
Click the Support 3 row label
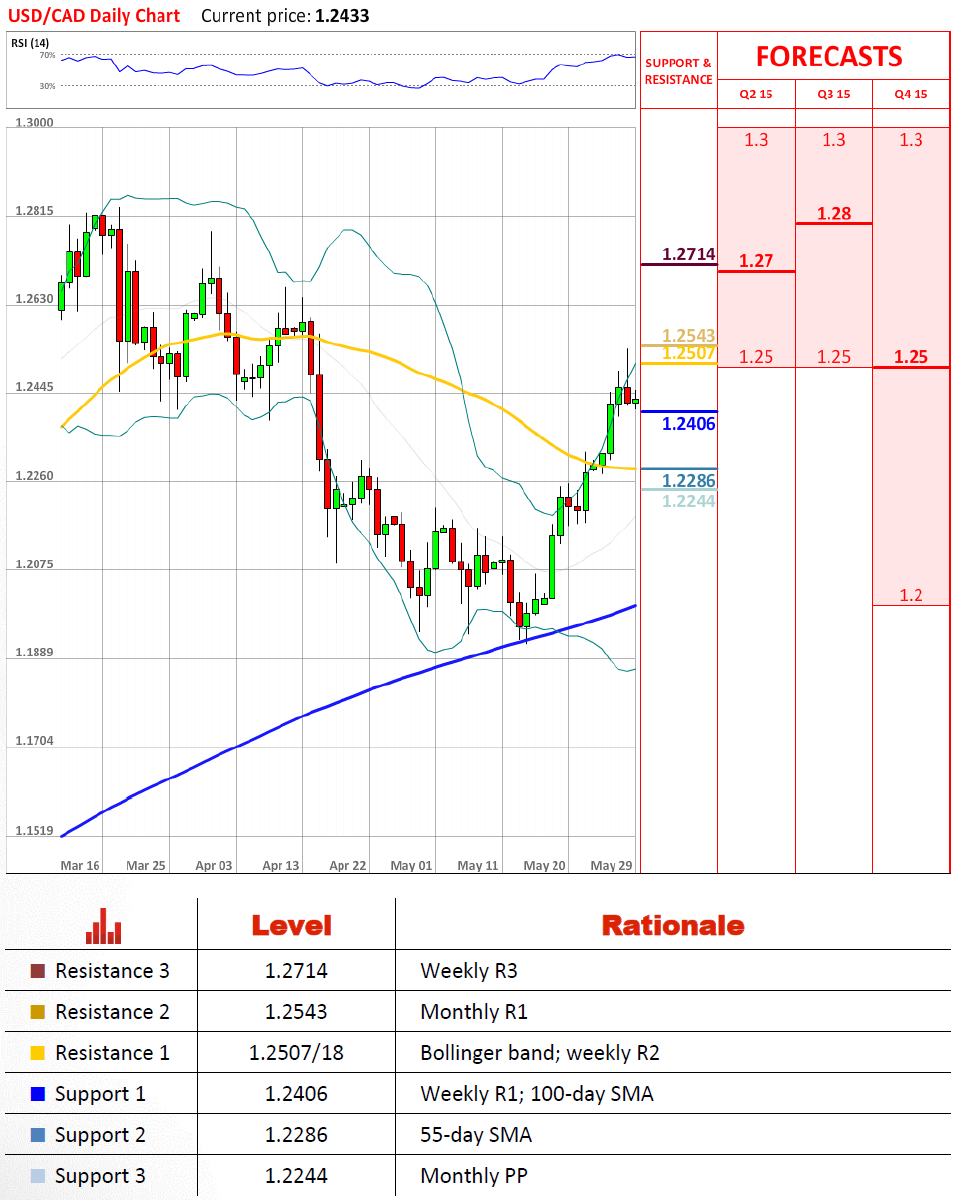pos(100,1176)
